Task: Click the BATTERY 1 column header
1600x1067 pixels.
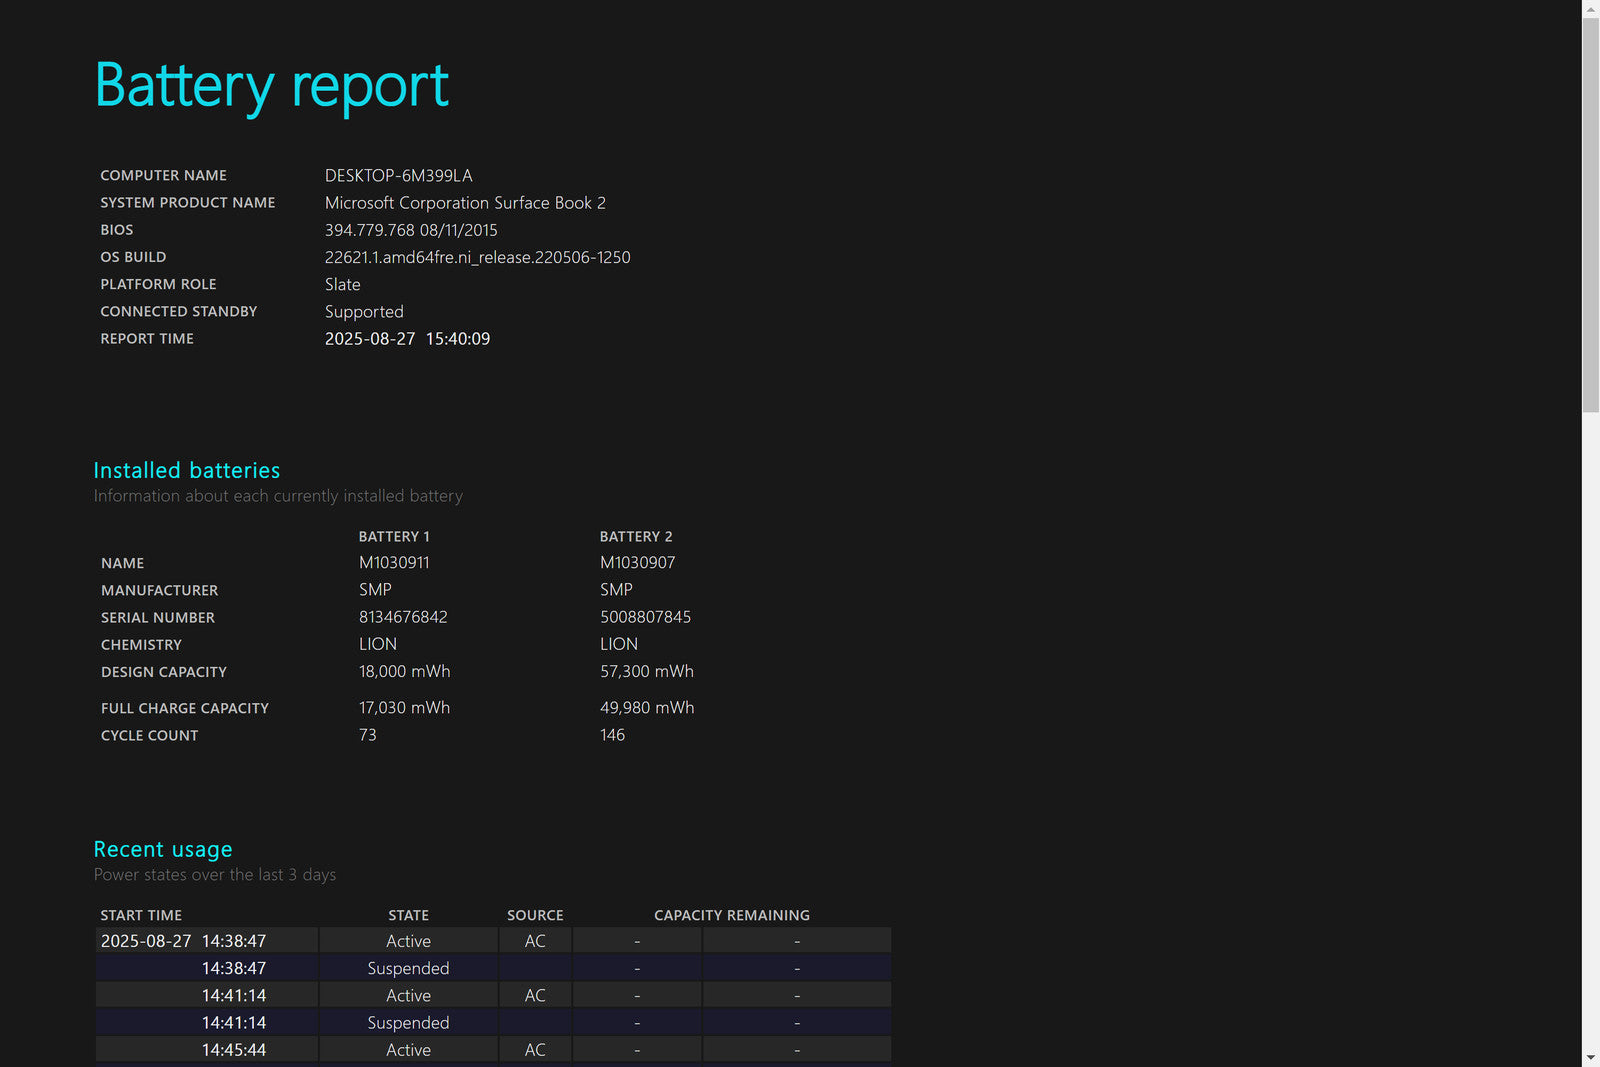Action: click(x=394, y=537)
